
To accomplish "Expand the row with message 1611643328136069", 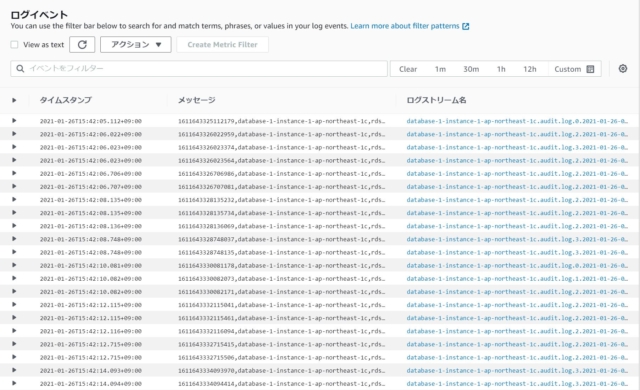I will (14, 226).
